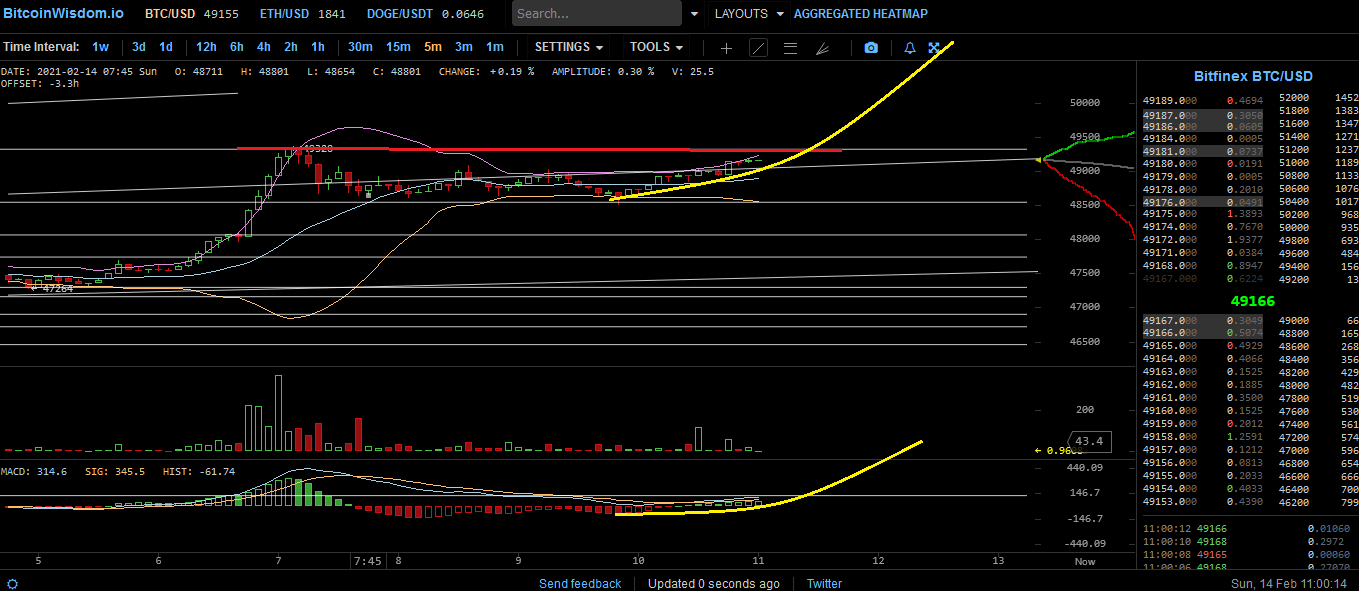Click the current price 49166 in order book
The height and width of the screenshot is (591, 1359).
tap(1252, 300)
